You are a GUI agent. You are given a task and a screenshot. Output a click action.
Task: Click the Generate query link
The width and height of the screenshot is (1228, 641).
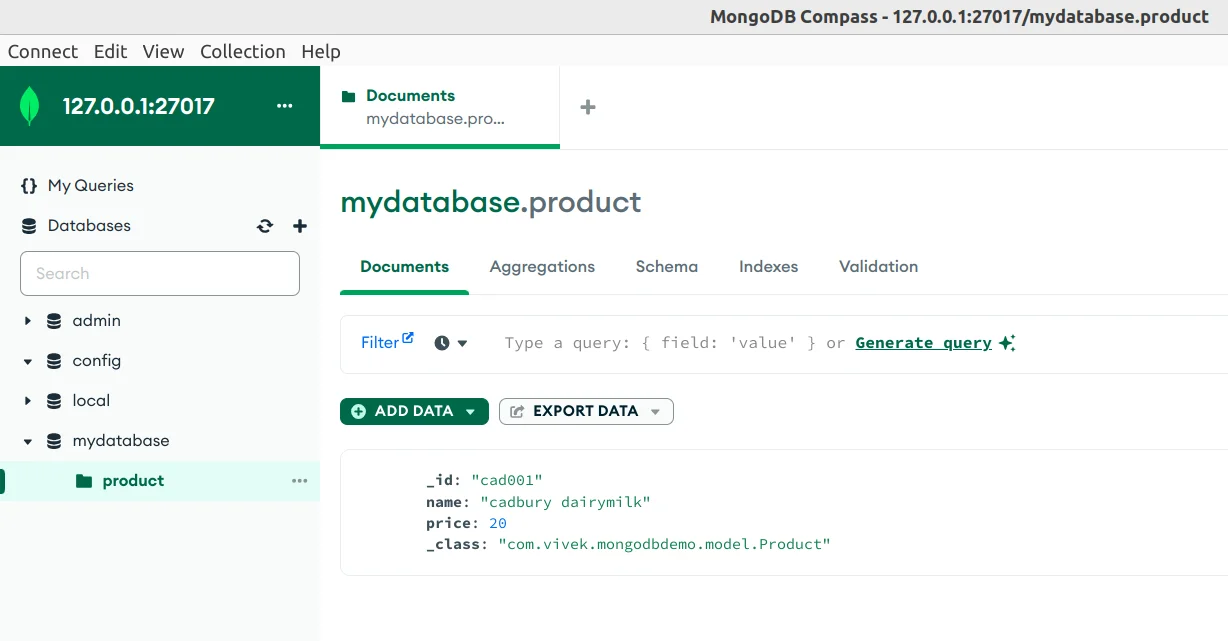pos(924,343)
